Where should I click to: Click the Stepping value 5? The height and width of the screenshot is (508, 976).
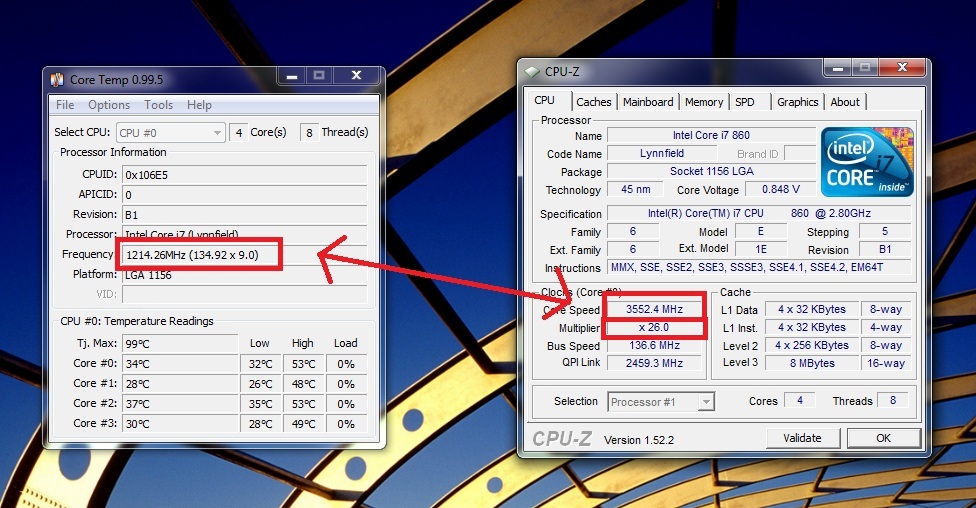(884, 232)
